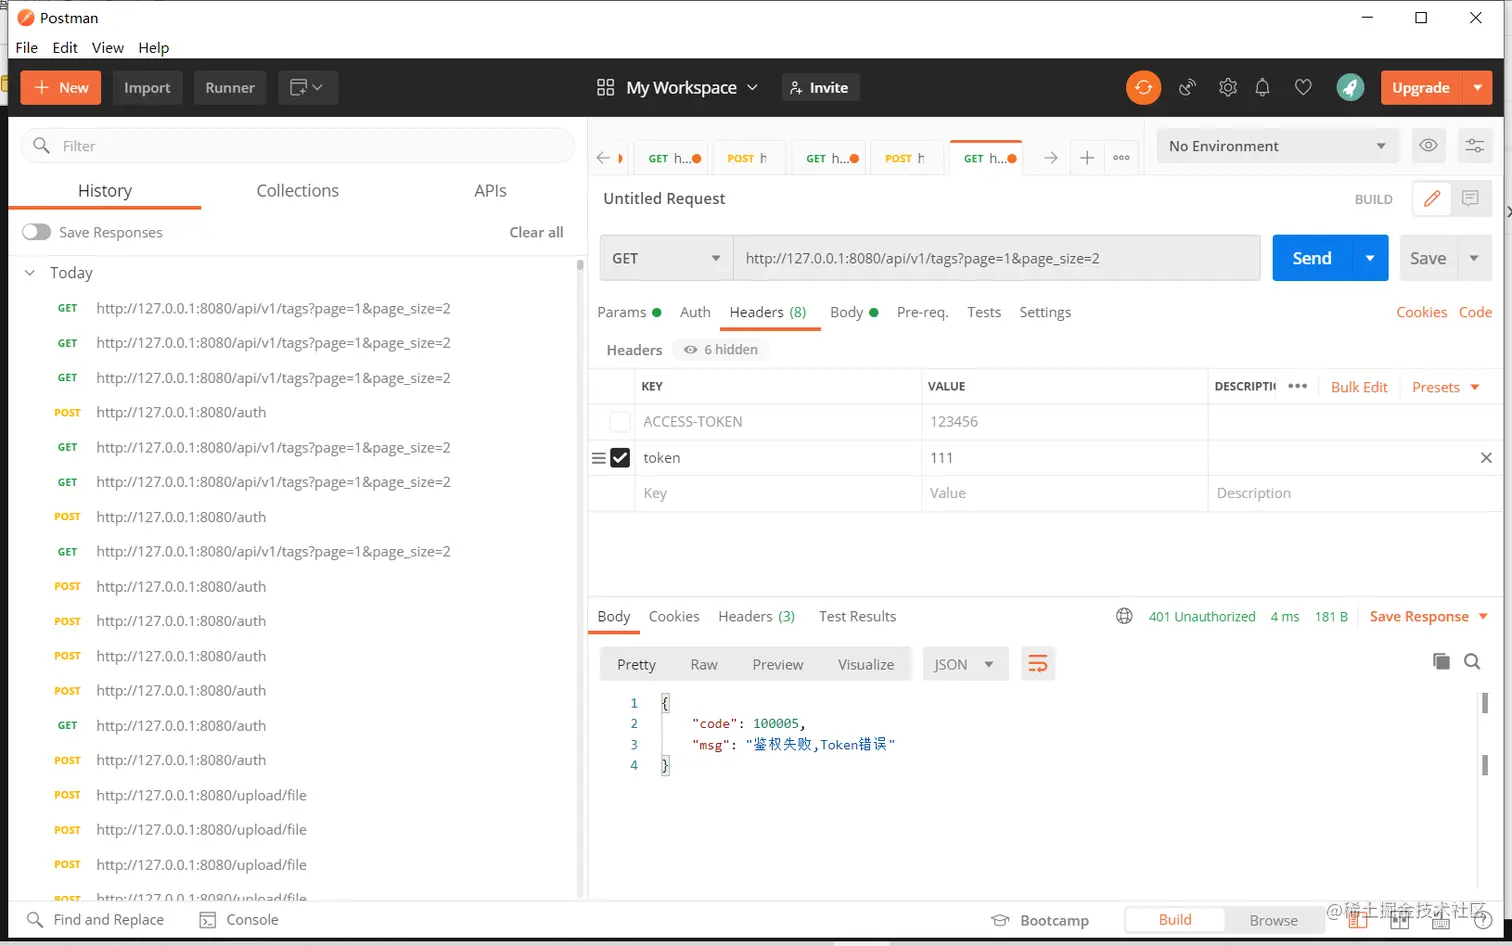Open the comments icon
This screenshot has height=946, width=1512.
[1470, 199]
